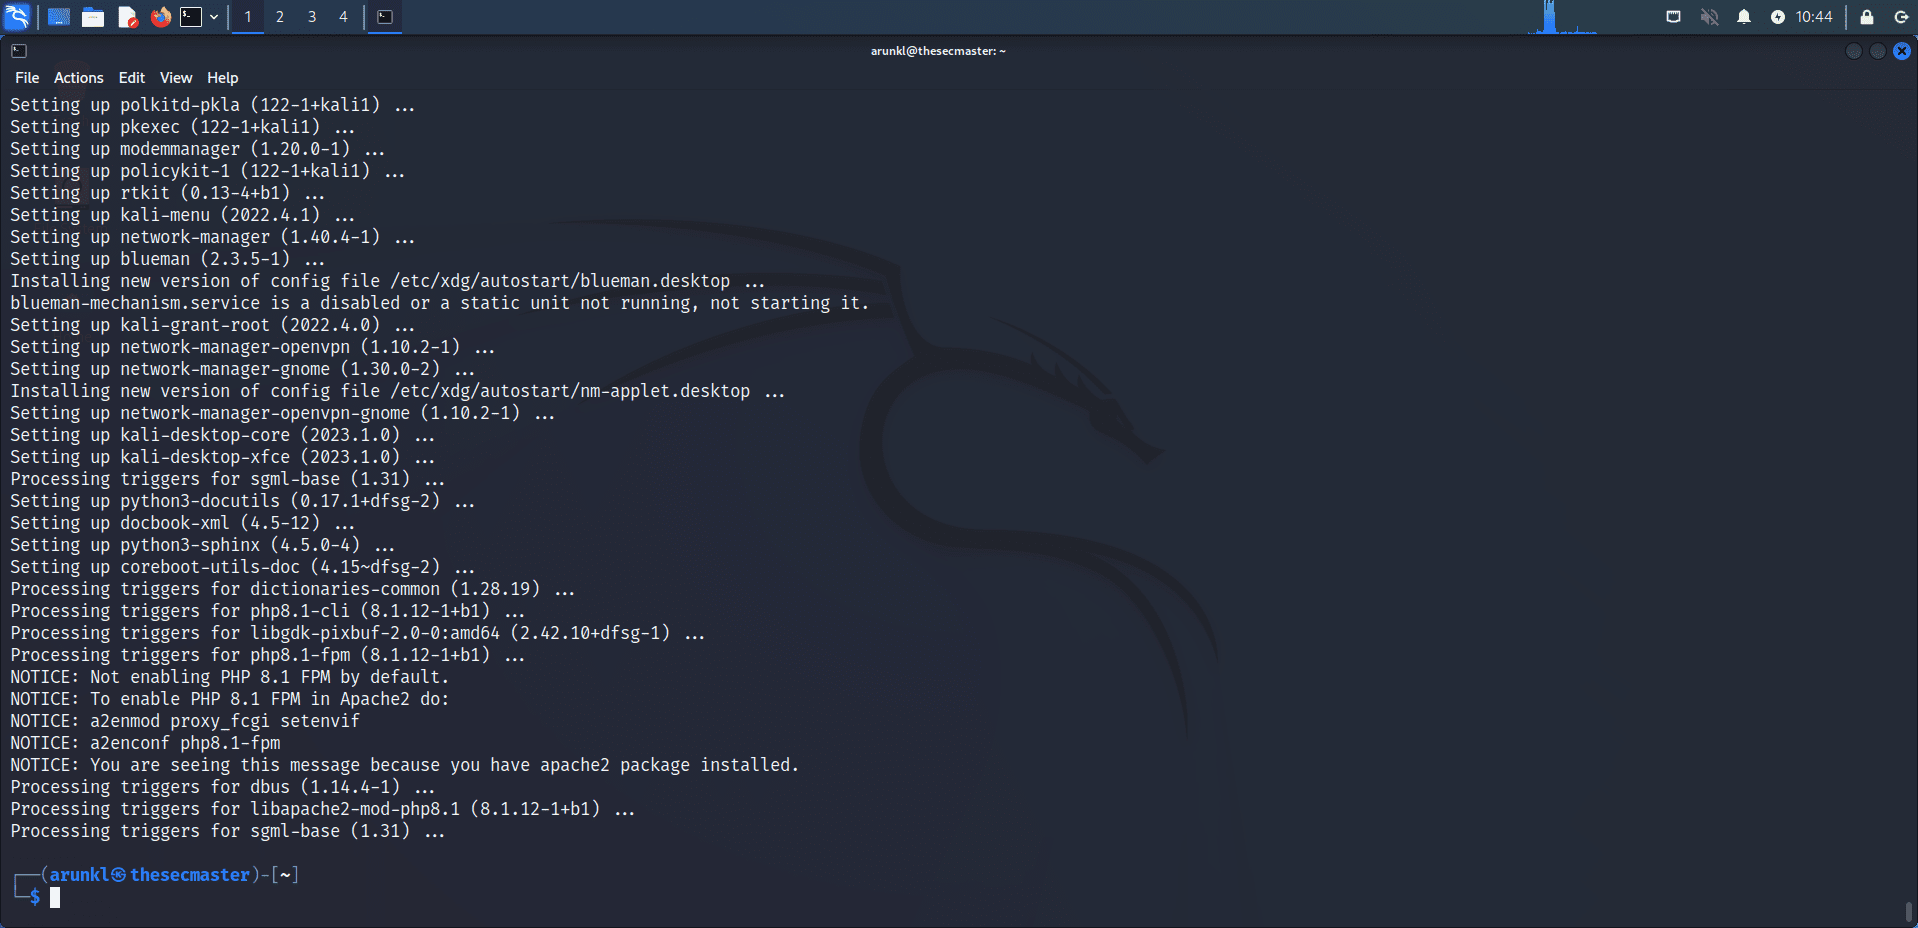Viewport: 1918px width, 928px height.
Task: Select the terminal window button in taskbar
Action: click(x=385, y=17)
